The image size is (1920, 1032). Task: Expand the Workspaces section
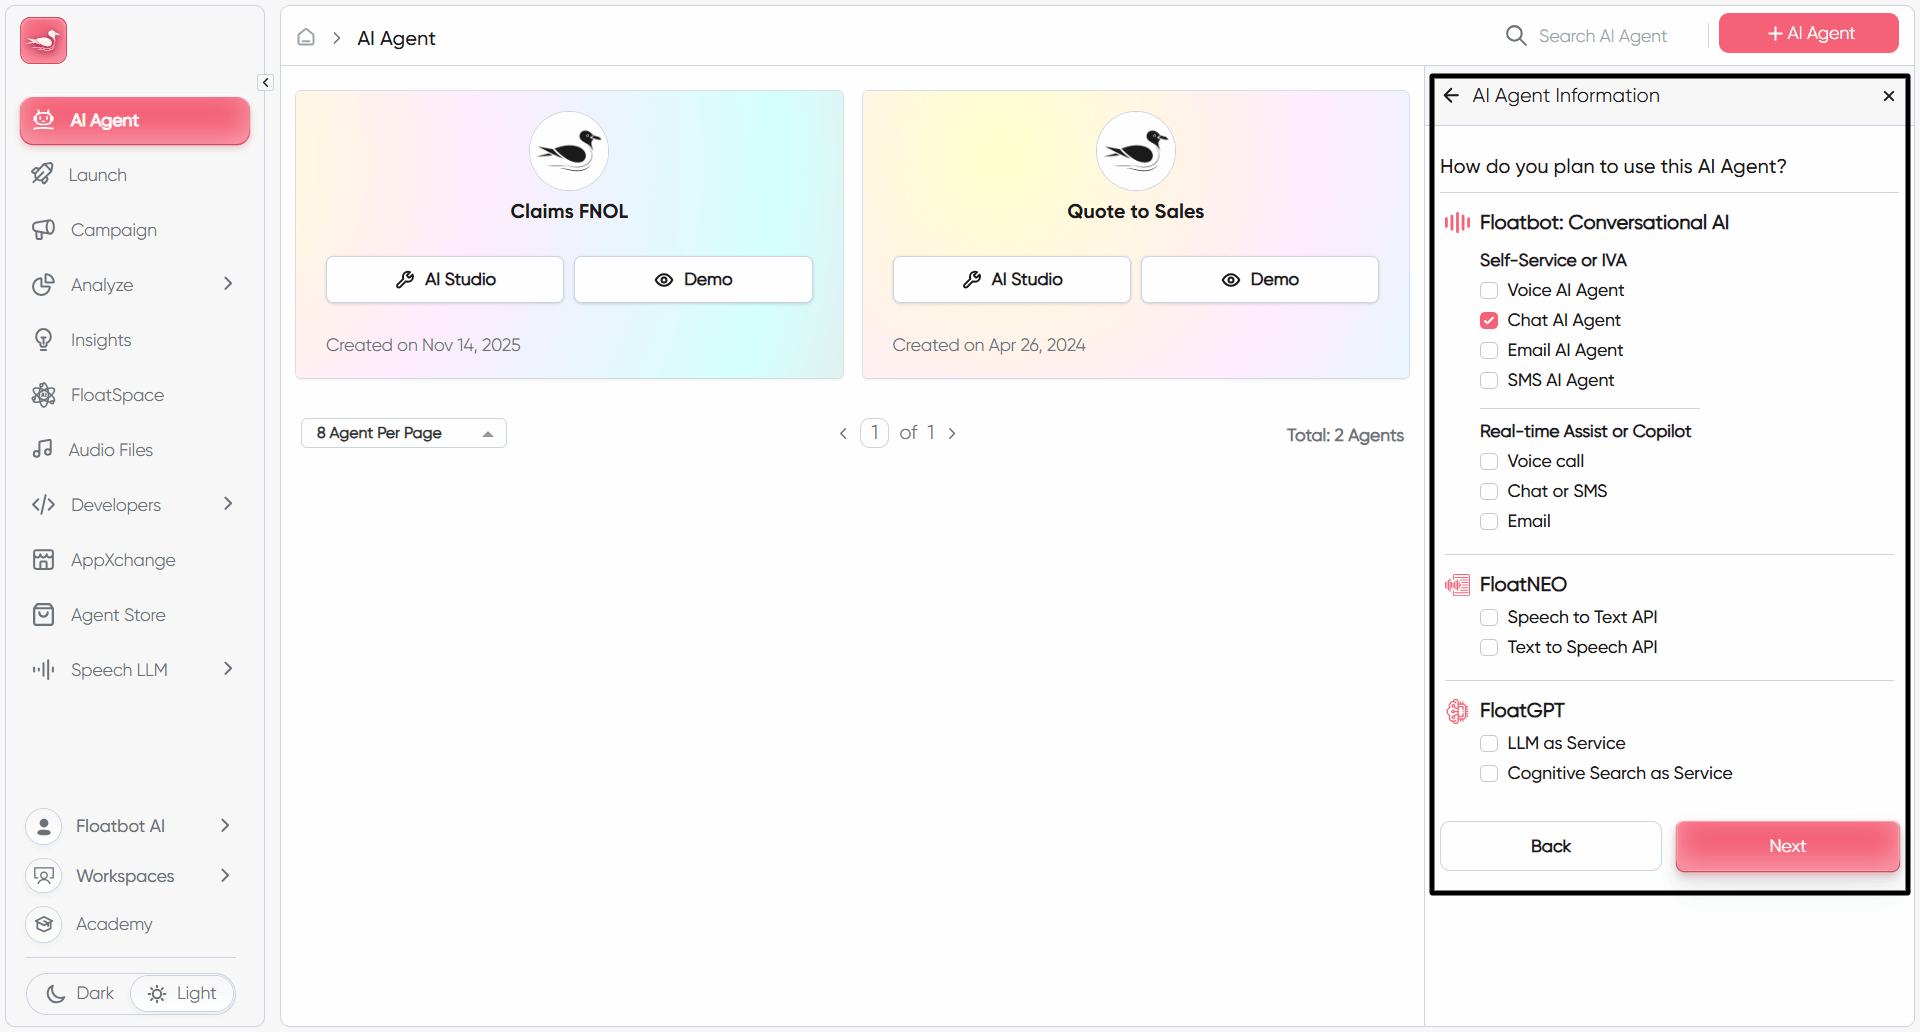125,875
